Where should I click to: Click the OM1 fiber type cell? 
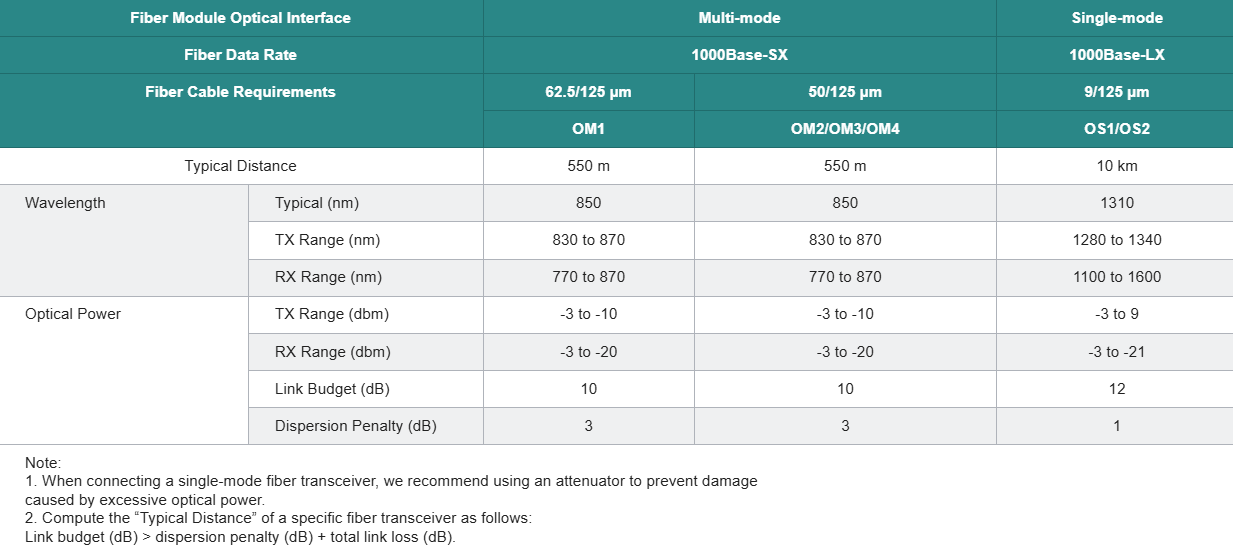pyautogui.click(x=588, y=129)
